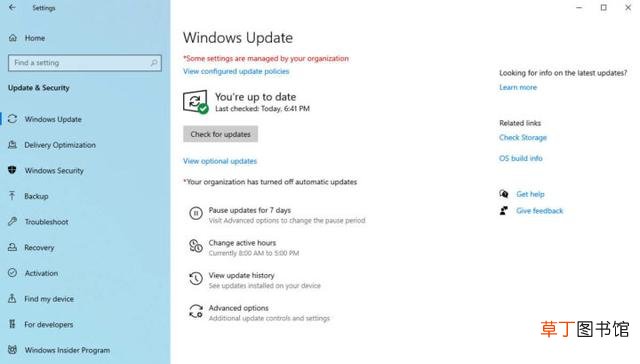Screen dimensions: 640x364
Task: Click the history icon for update history
Action: [x=196, y=278]
